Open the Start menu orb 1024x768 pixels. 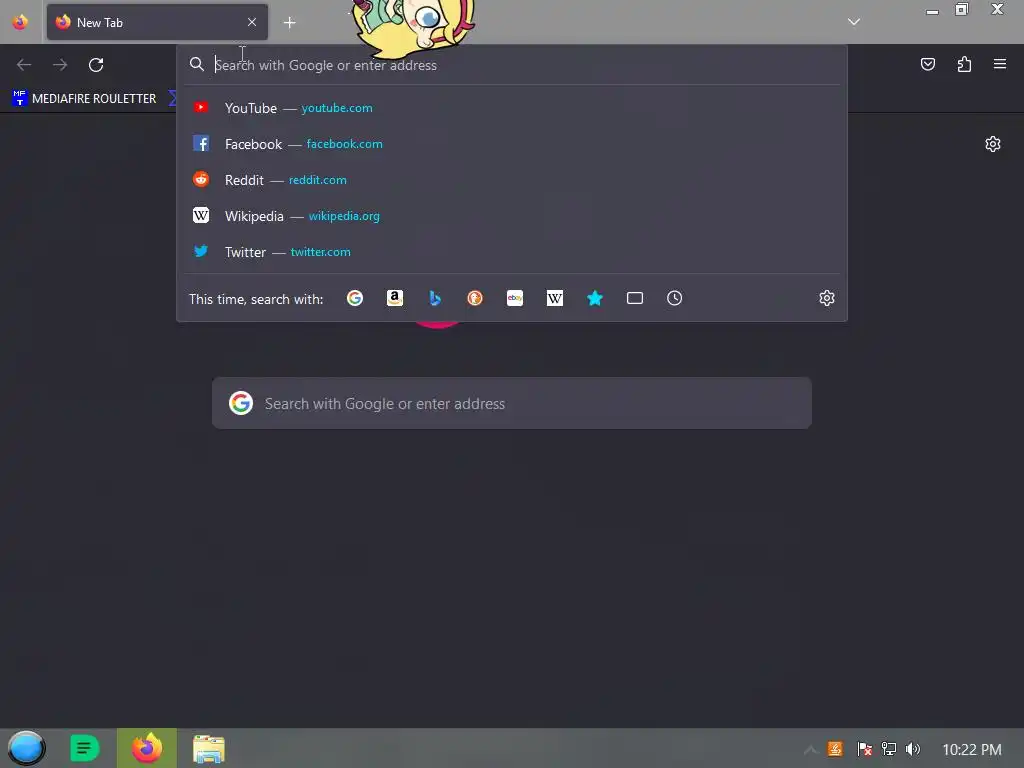tap(26, 748)
